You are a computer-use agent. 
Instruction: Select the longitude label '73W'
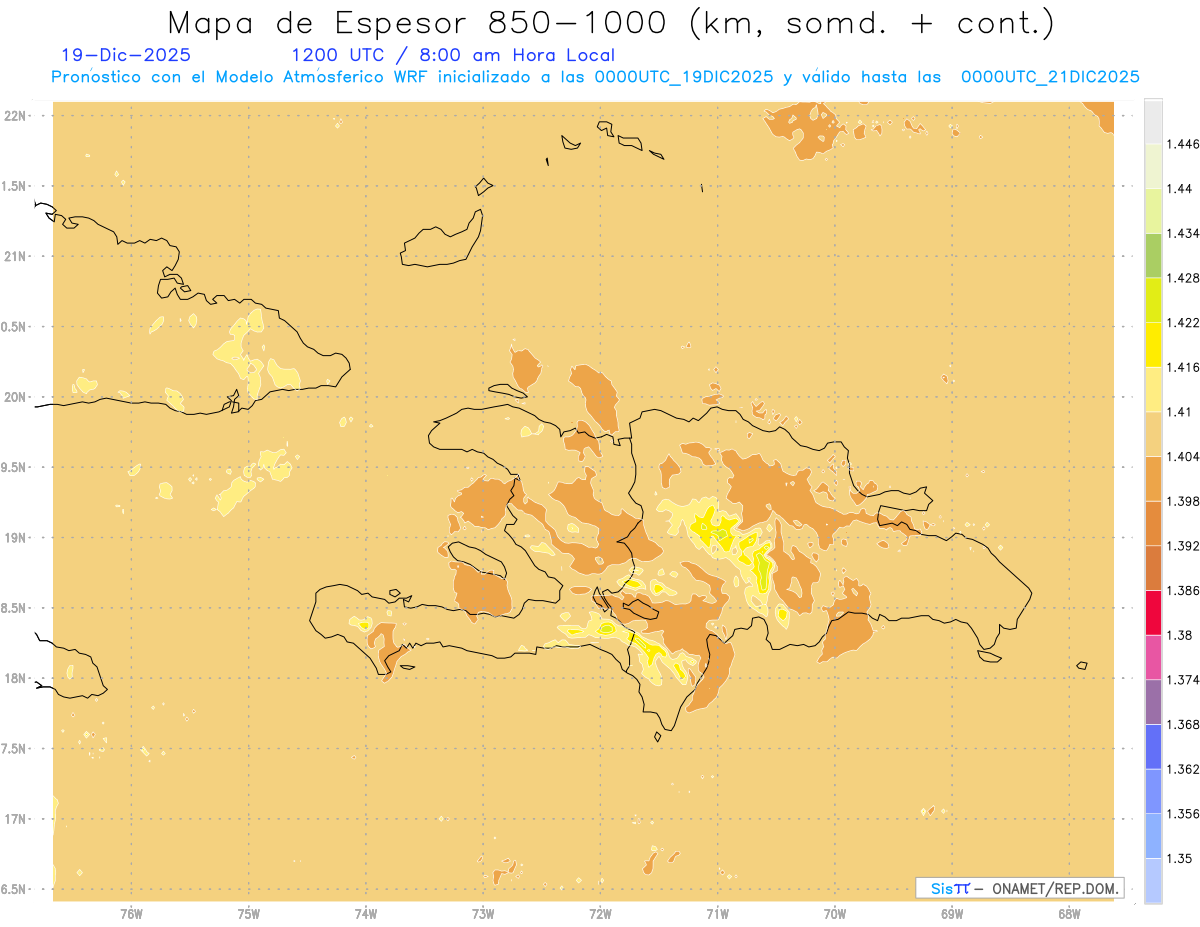pos(483,914)
